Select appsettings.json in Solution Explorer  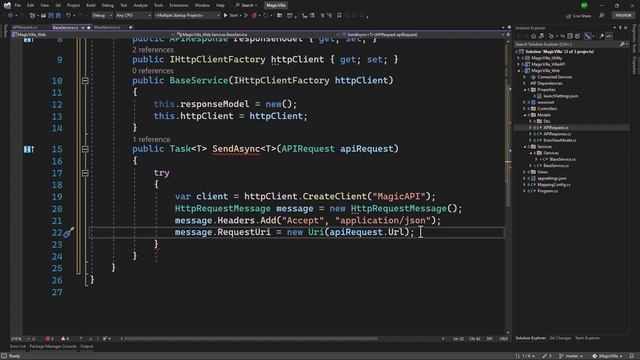tap(551, 178)
